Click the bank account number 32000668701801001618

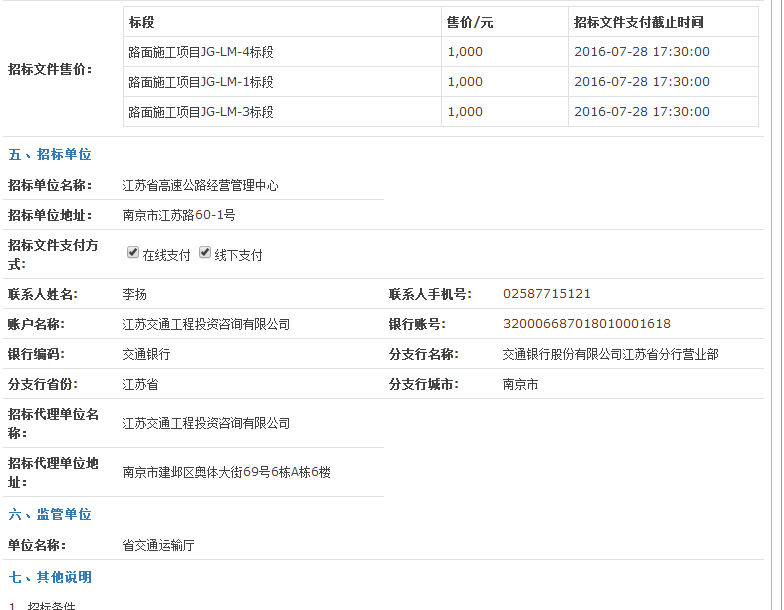coord(586,324)
